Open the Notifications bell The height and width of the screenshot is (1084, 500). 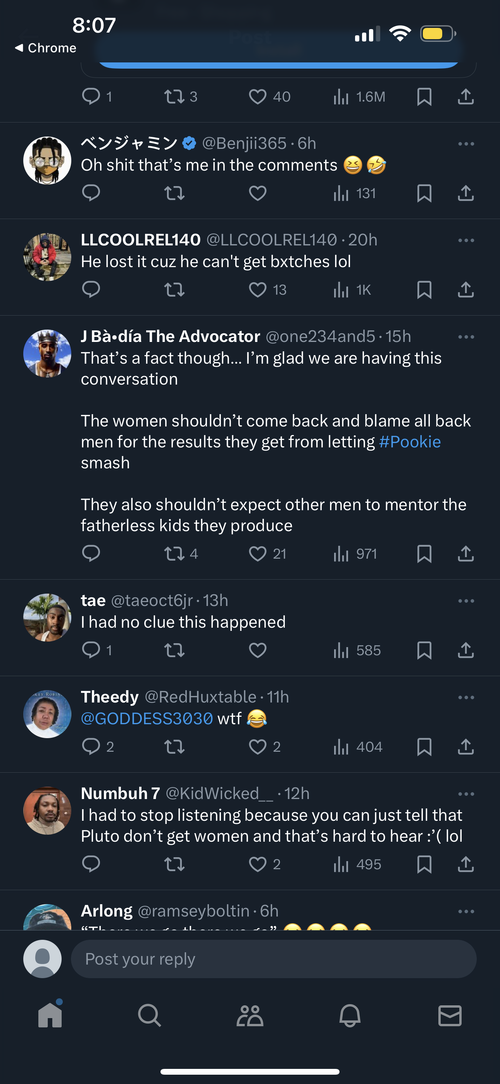(350, 1015)
